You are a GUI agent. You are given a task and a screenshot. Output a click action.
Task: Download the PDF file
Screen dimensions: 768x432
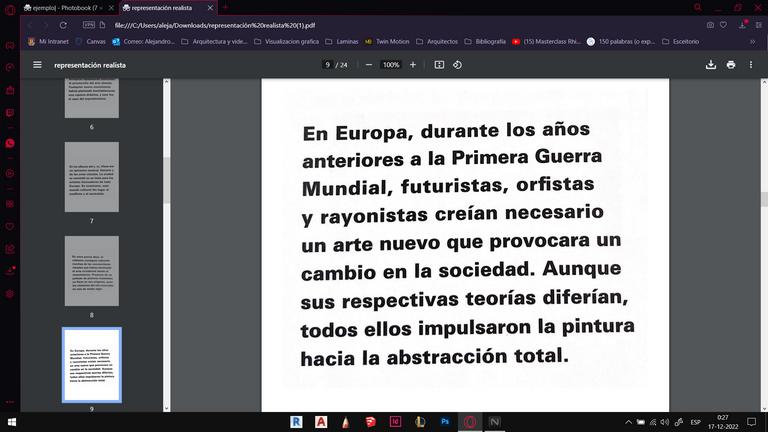(711, 65)
